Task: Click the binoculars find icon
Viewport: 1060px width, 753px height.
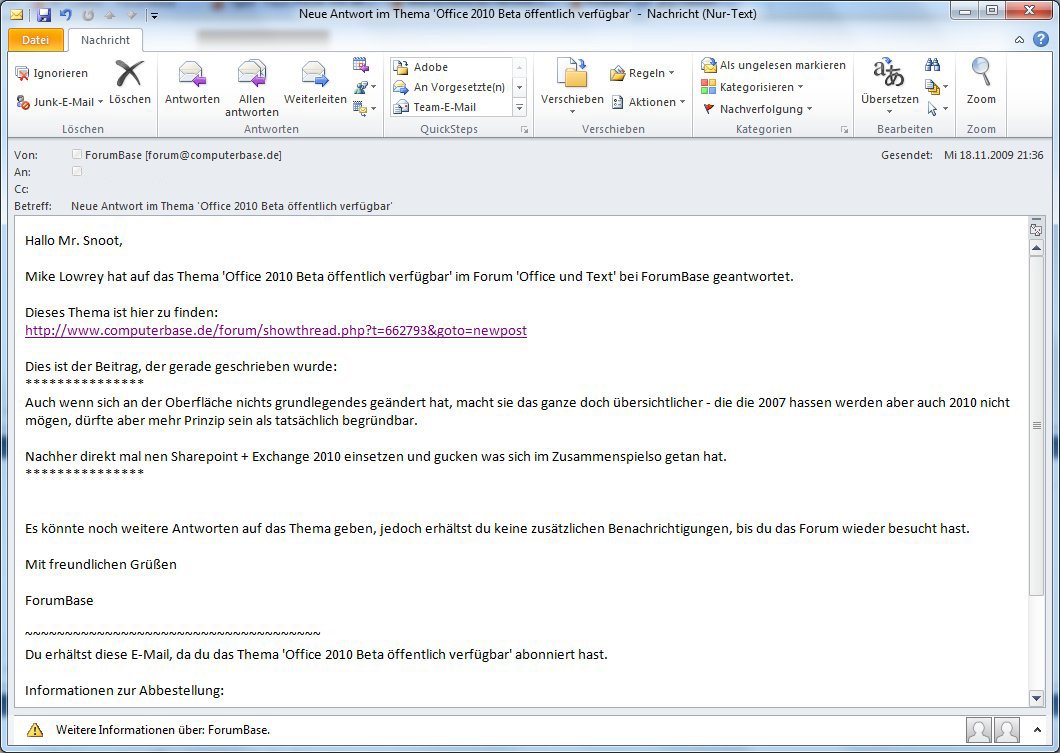Action: coord(933,65)
